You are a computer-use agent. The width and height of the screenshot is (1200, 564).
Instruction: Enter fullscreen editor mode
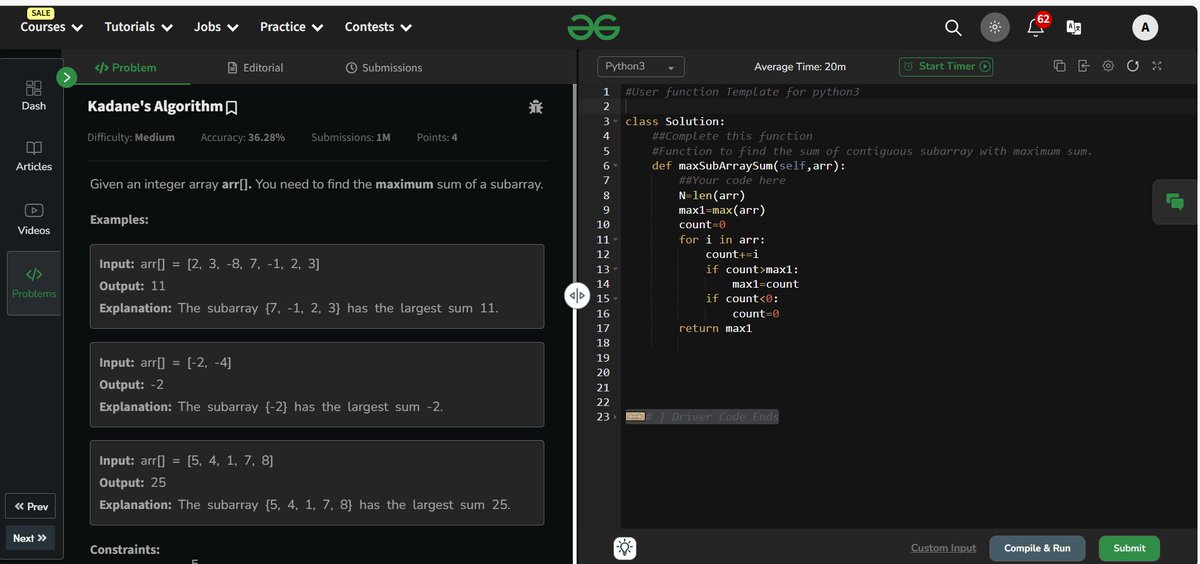coord(1157,66)
